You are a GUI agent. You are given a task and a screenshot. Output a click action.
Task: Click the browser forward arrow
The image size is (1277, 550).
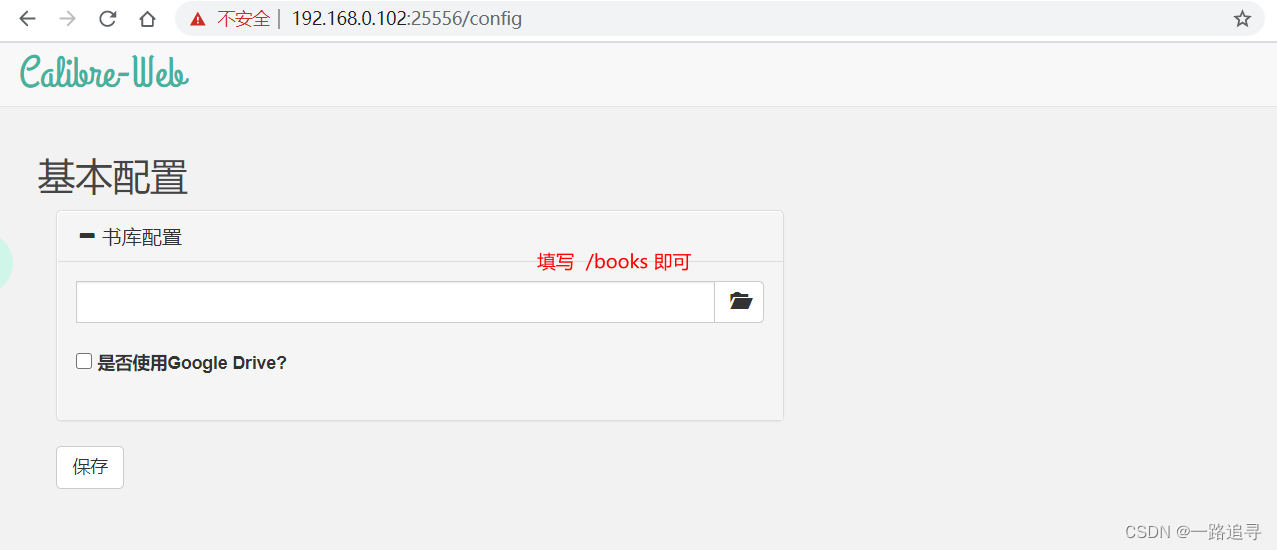click(67, 19)
